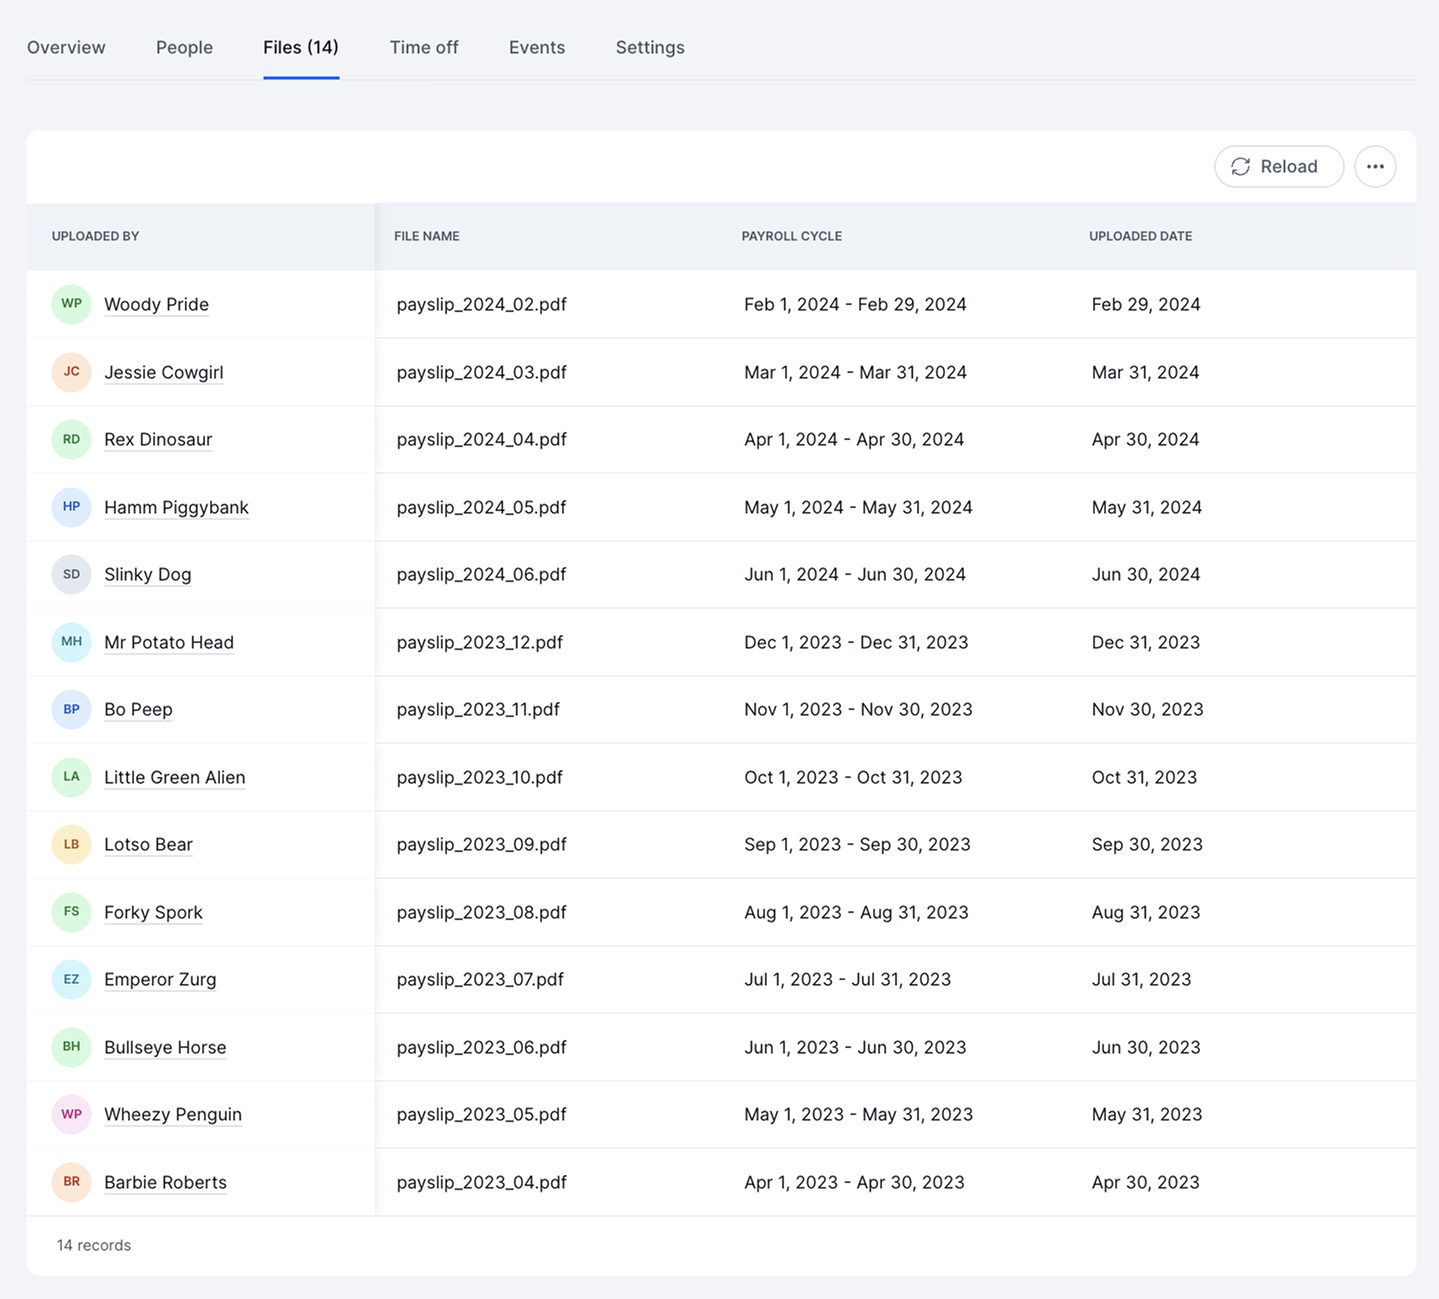1439x1299 pixels.
Task: Open the Events tab
Action: point(537,47)
